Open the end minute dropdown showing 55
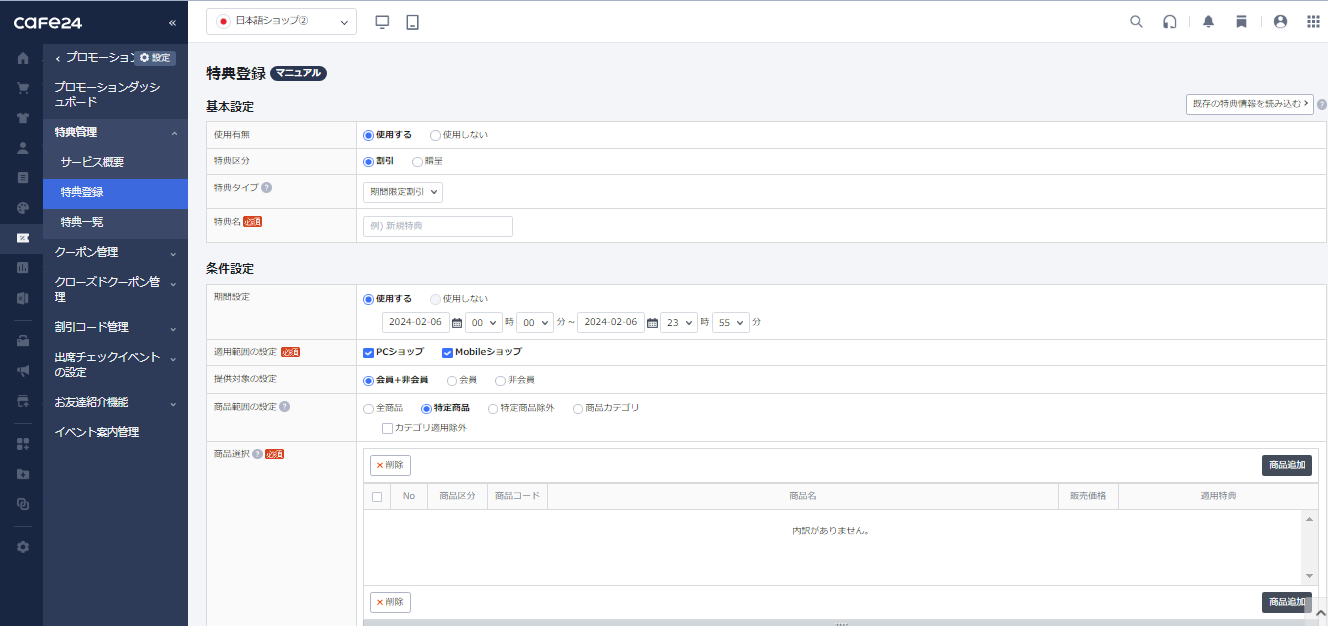This screenshot has width=1328, height=626. point(730,323)
